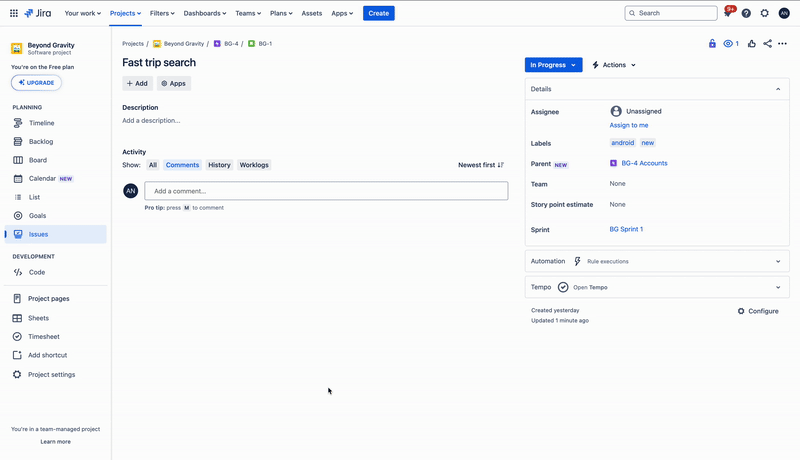
Task: Open the Dashboards menu
Action: tap(205, 13)
